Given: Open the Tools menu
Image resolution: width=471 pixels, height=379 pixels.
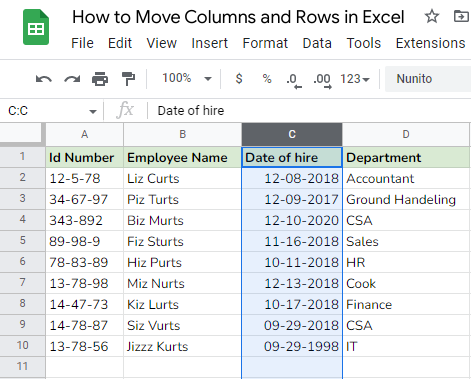Looking at the screenshot, I should click(x=364, y=43).
